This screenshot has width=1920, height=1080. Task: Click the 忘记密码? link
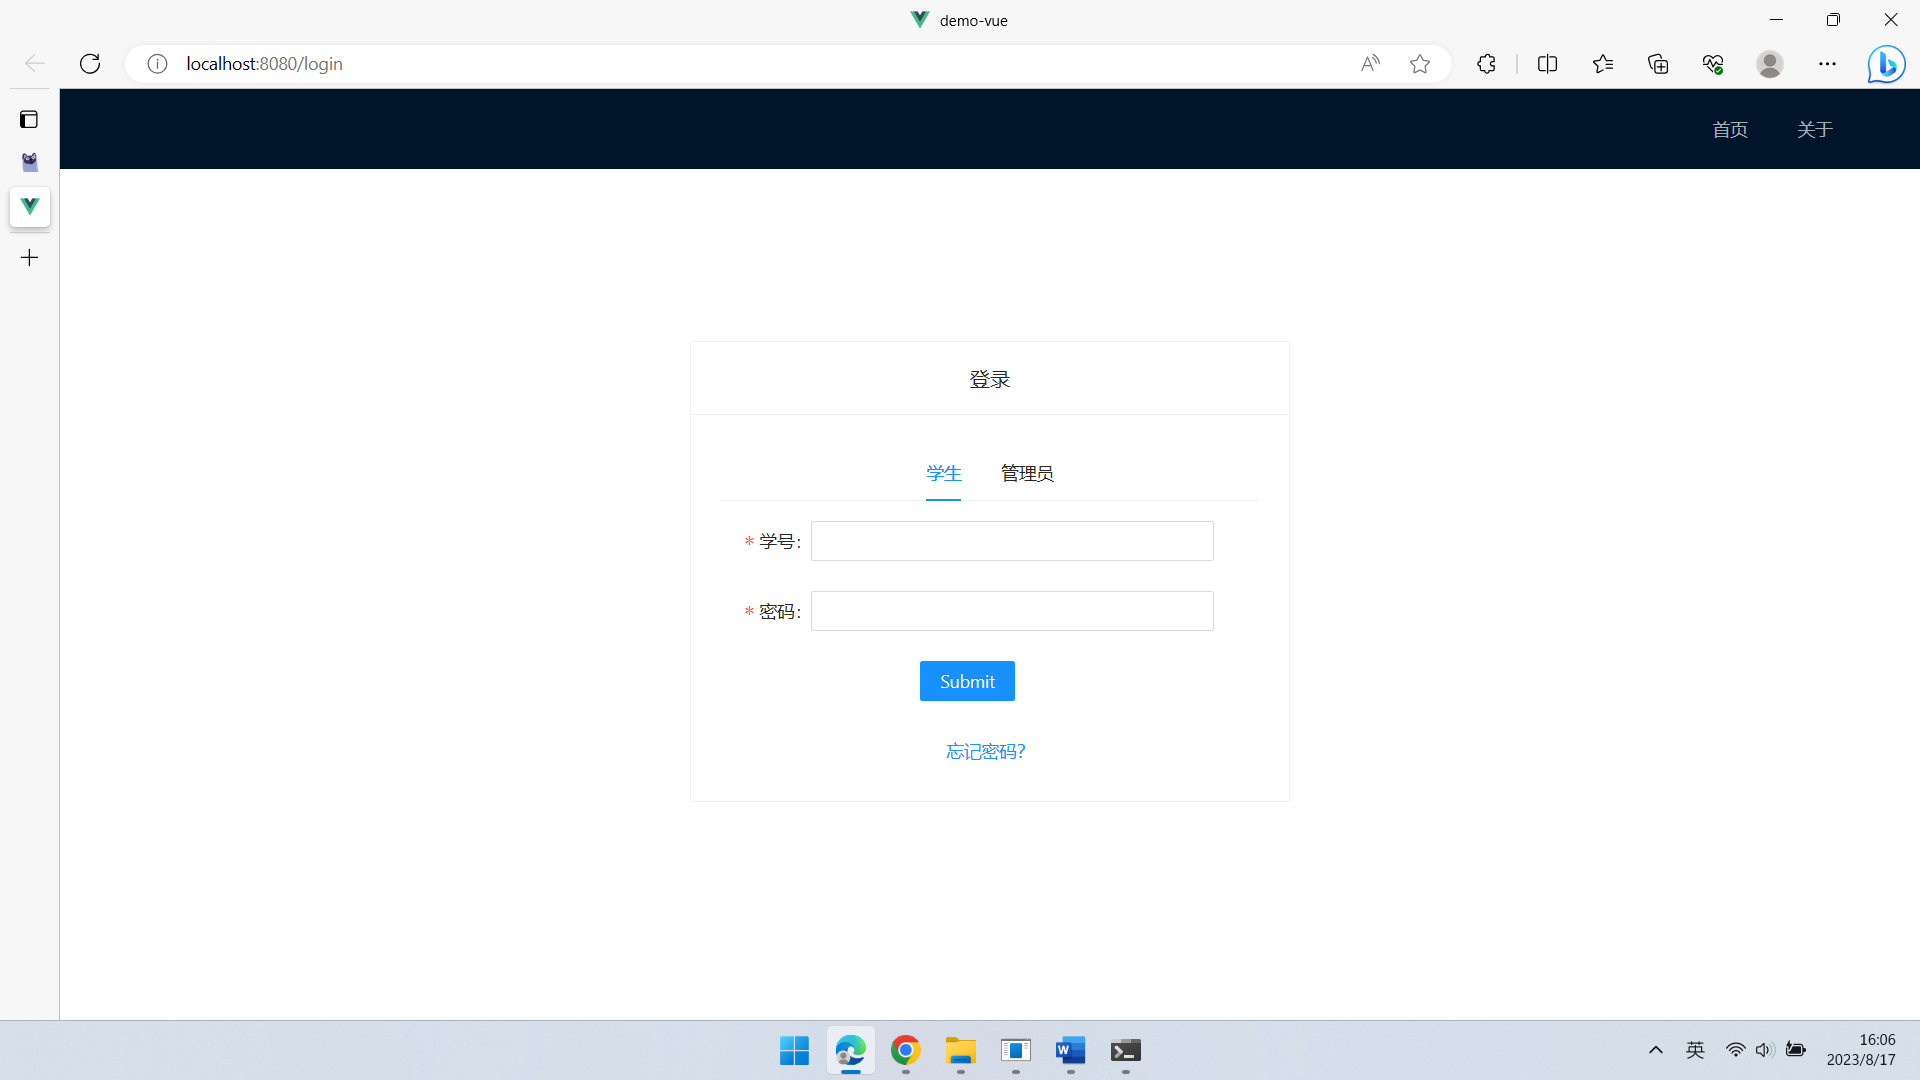(x=986, y=751)
